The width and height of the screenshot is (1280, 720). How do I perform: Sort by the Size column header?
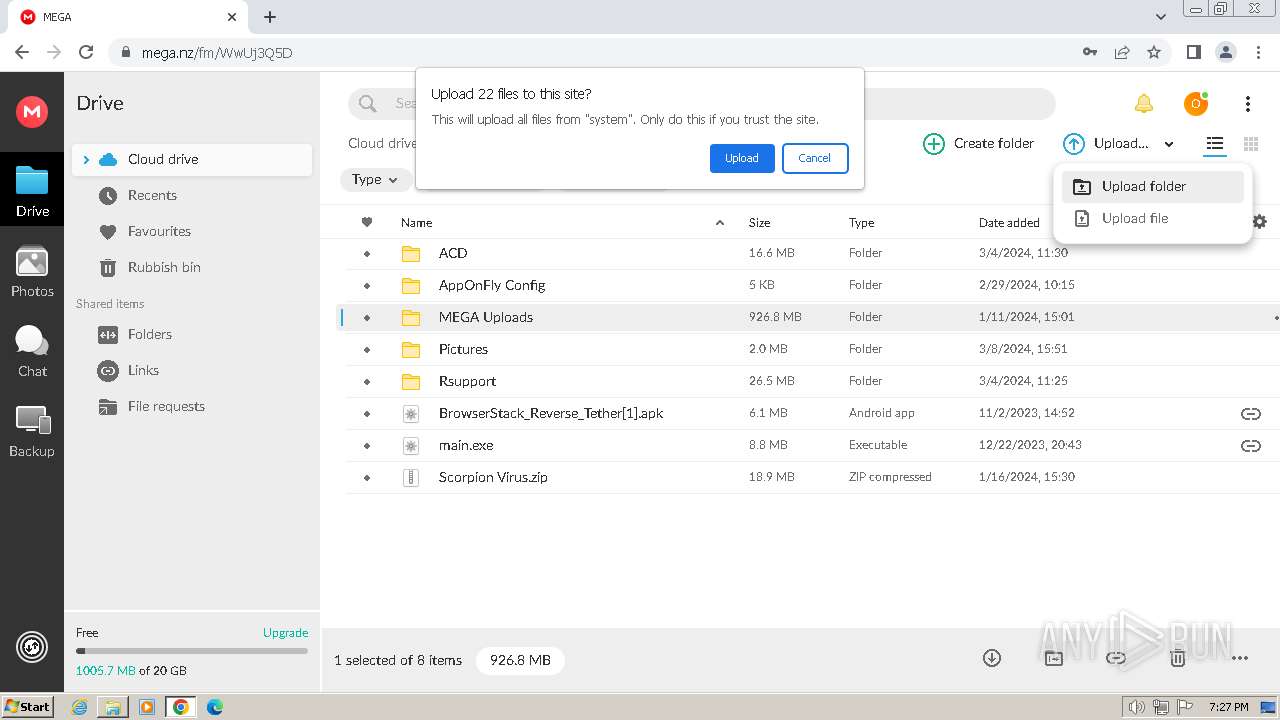(759, 223)
